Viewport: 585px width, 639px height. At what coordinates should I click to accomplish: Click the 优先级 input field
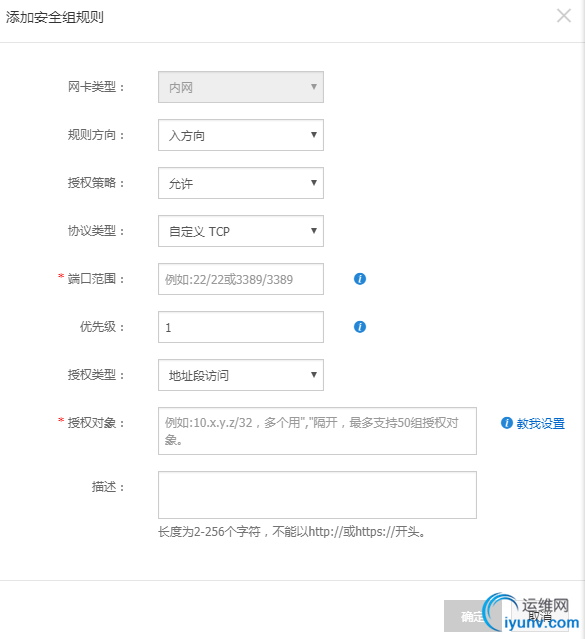point(241,327)
